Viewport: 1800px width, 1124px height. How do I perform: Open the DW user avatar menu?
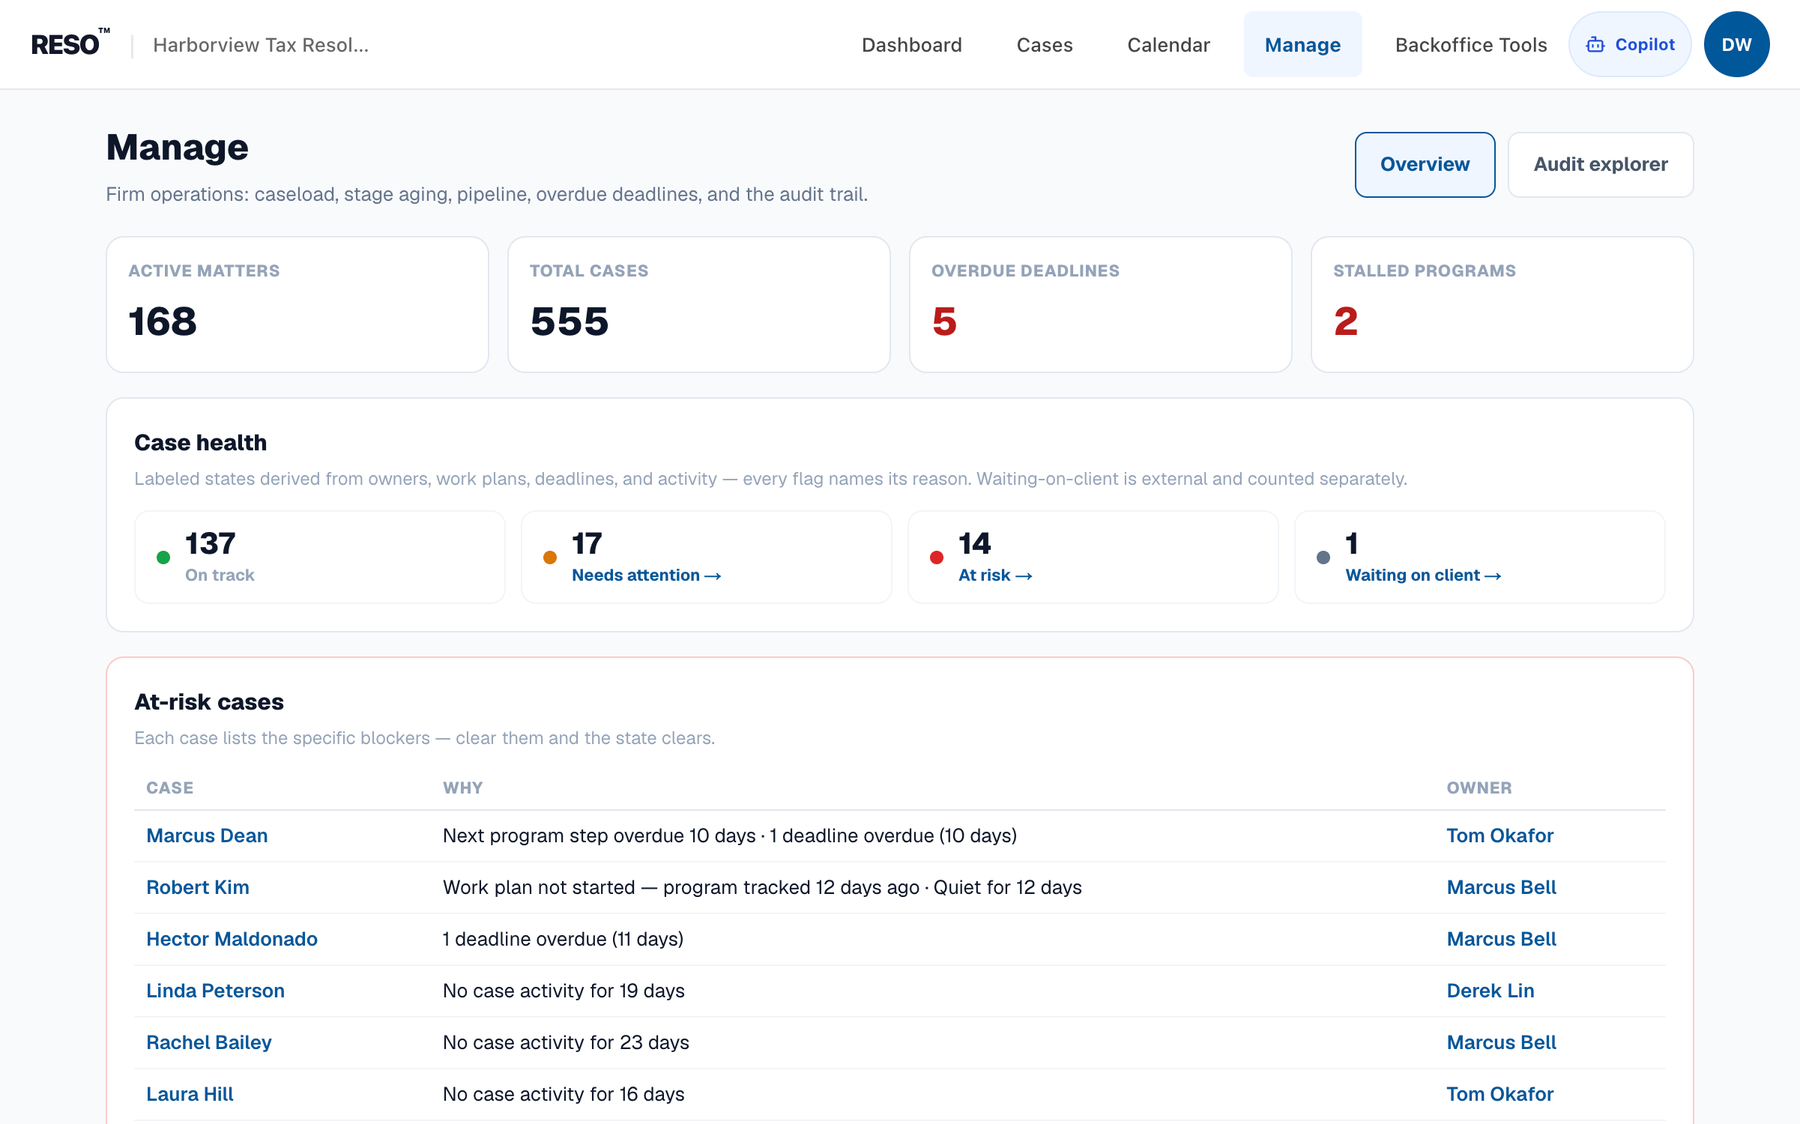(x=1736, y=44)
